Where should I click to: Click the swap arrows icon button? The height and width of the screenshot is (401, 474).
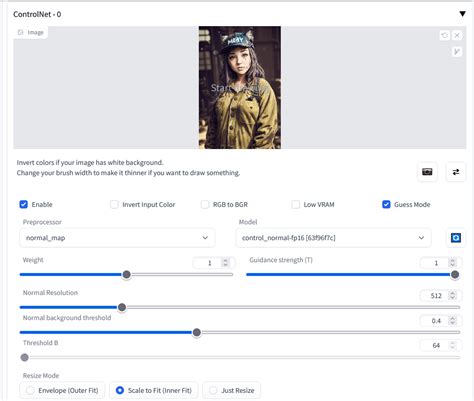tap(456, 172)
